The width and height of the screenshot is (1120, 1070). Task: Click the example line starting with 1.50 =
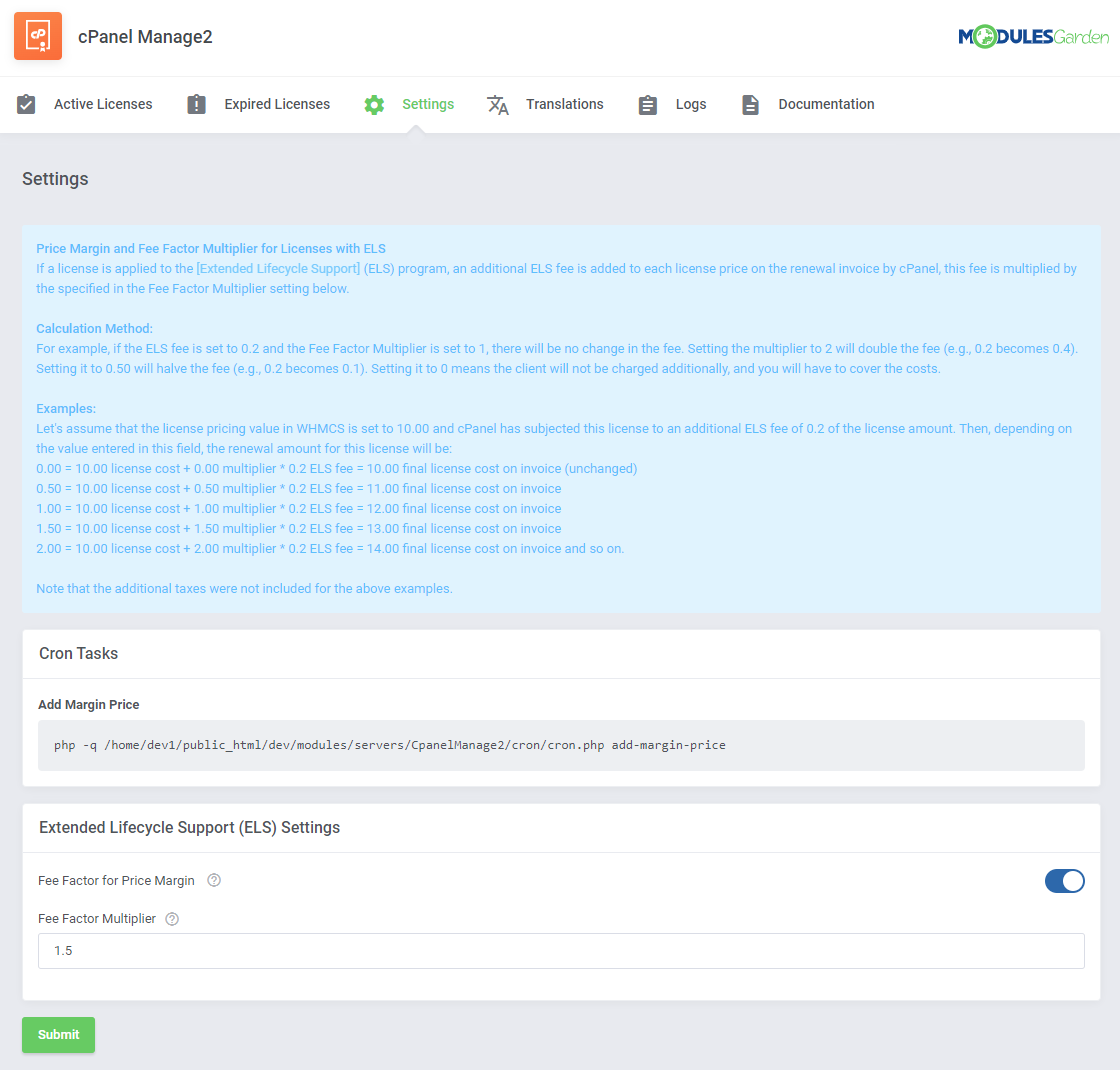point(299,529)
